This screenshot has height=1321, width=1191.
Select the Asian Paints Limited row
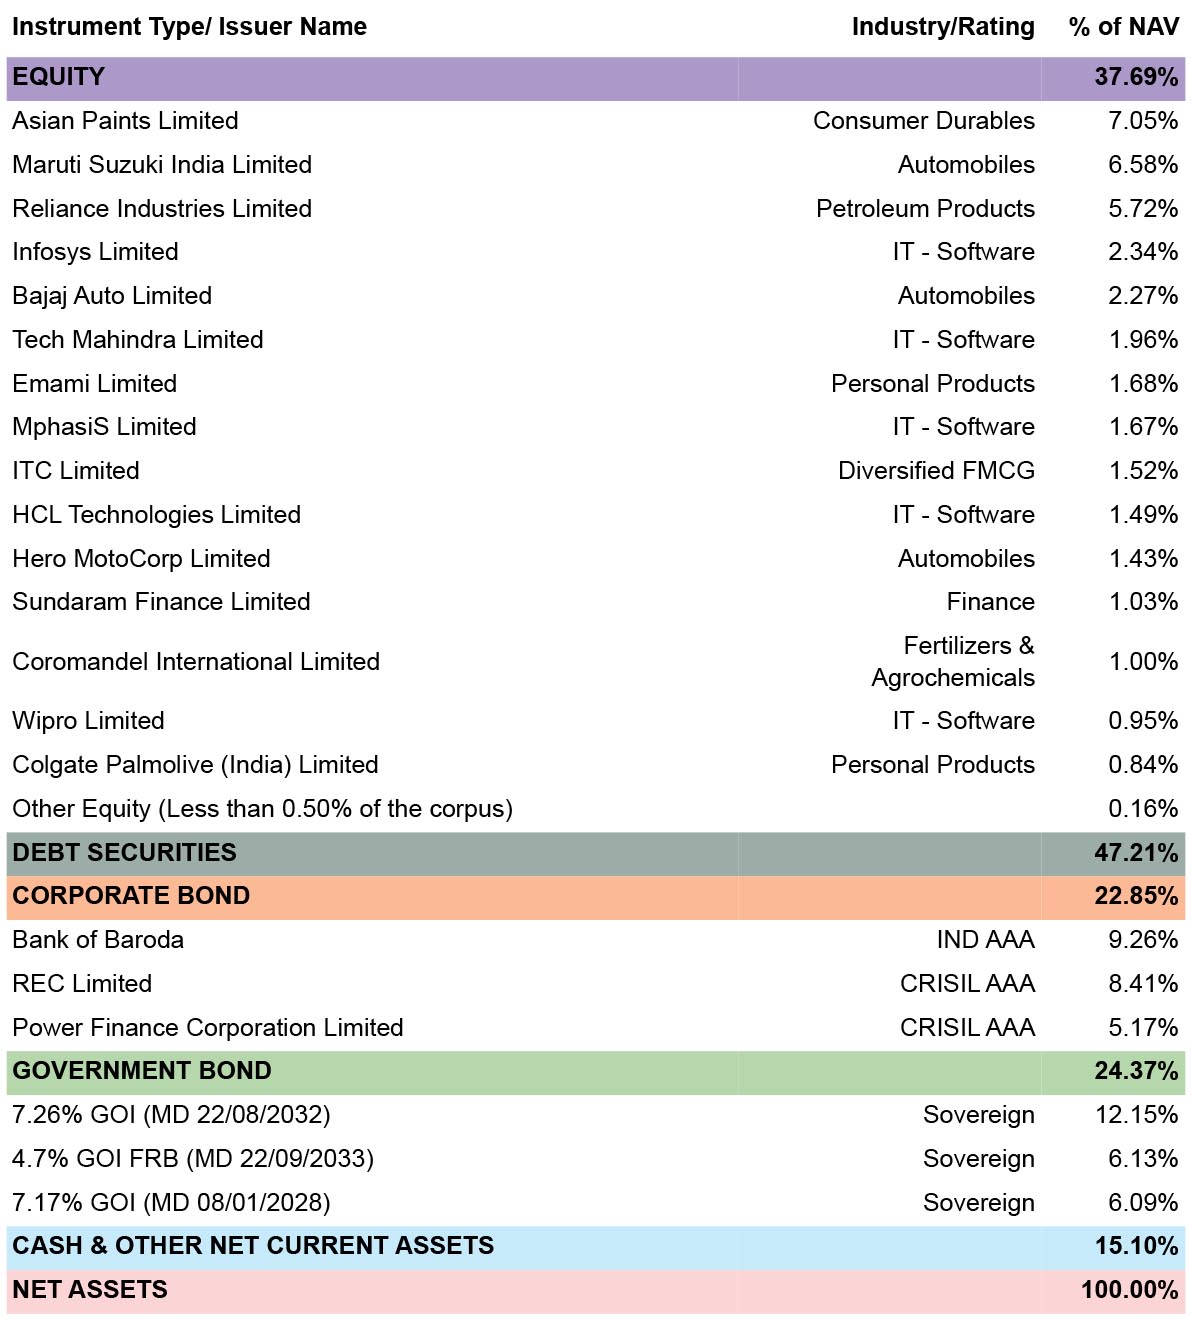tap(595, 121)
